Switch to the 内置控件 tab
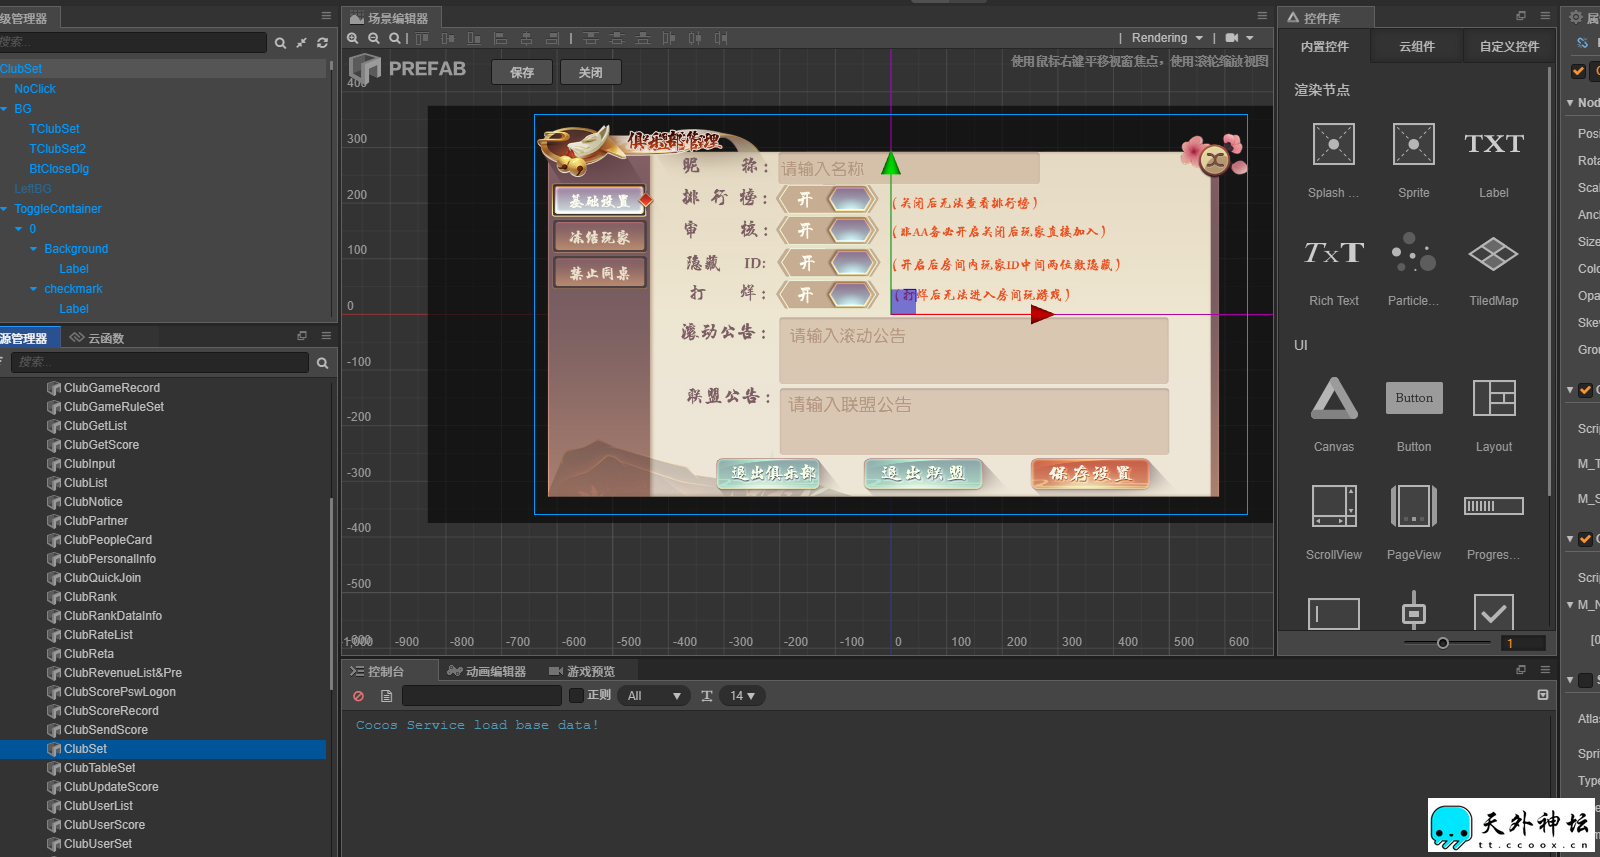The height and width of the screenshot is (857, 1600). [x=1324, y=46]
